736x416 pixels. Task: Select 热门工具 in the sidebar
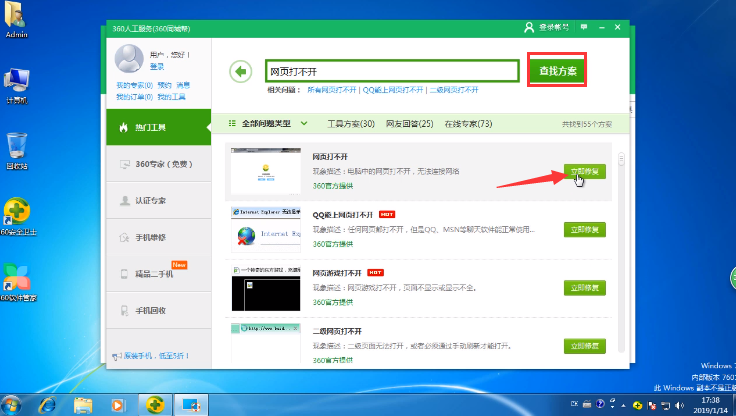(x=159, y=127)
